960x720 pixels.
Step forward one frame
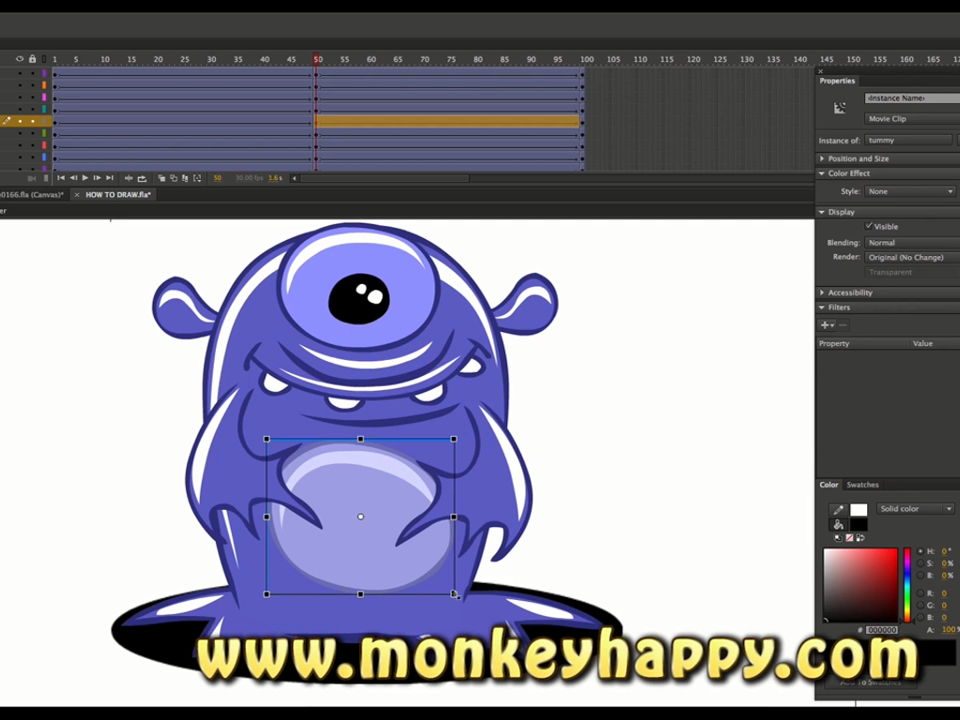(97, 178)
